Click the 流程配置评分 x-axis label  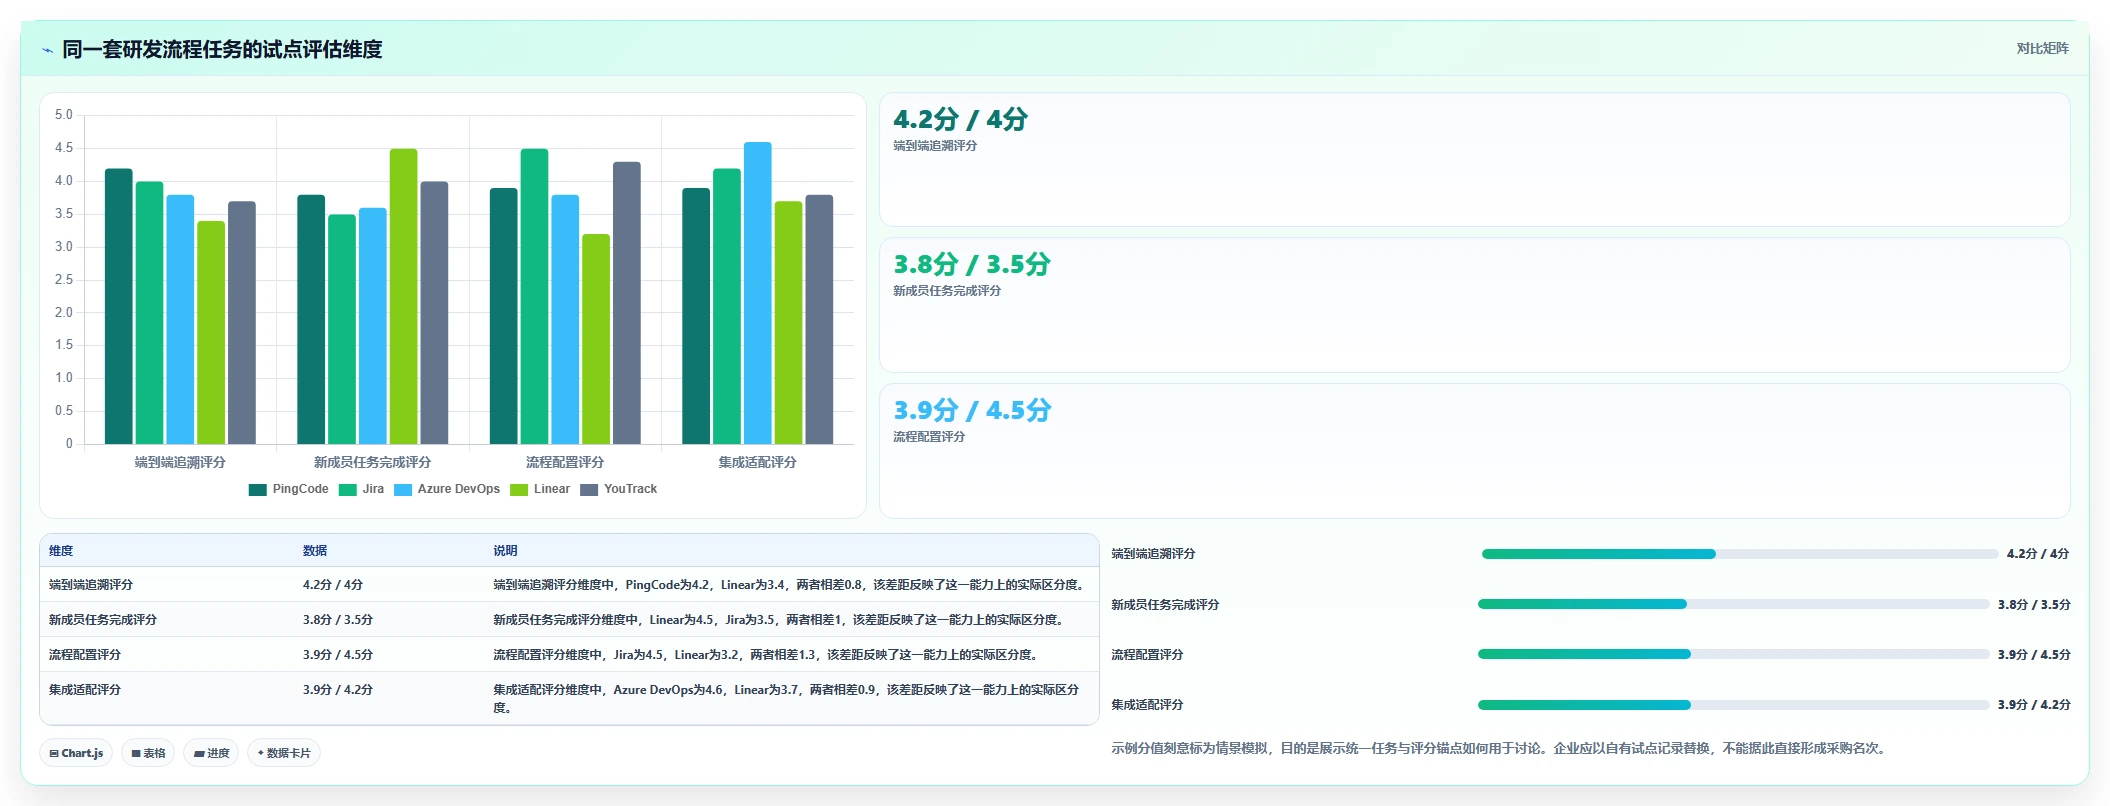tap(565, 462)
